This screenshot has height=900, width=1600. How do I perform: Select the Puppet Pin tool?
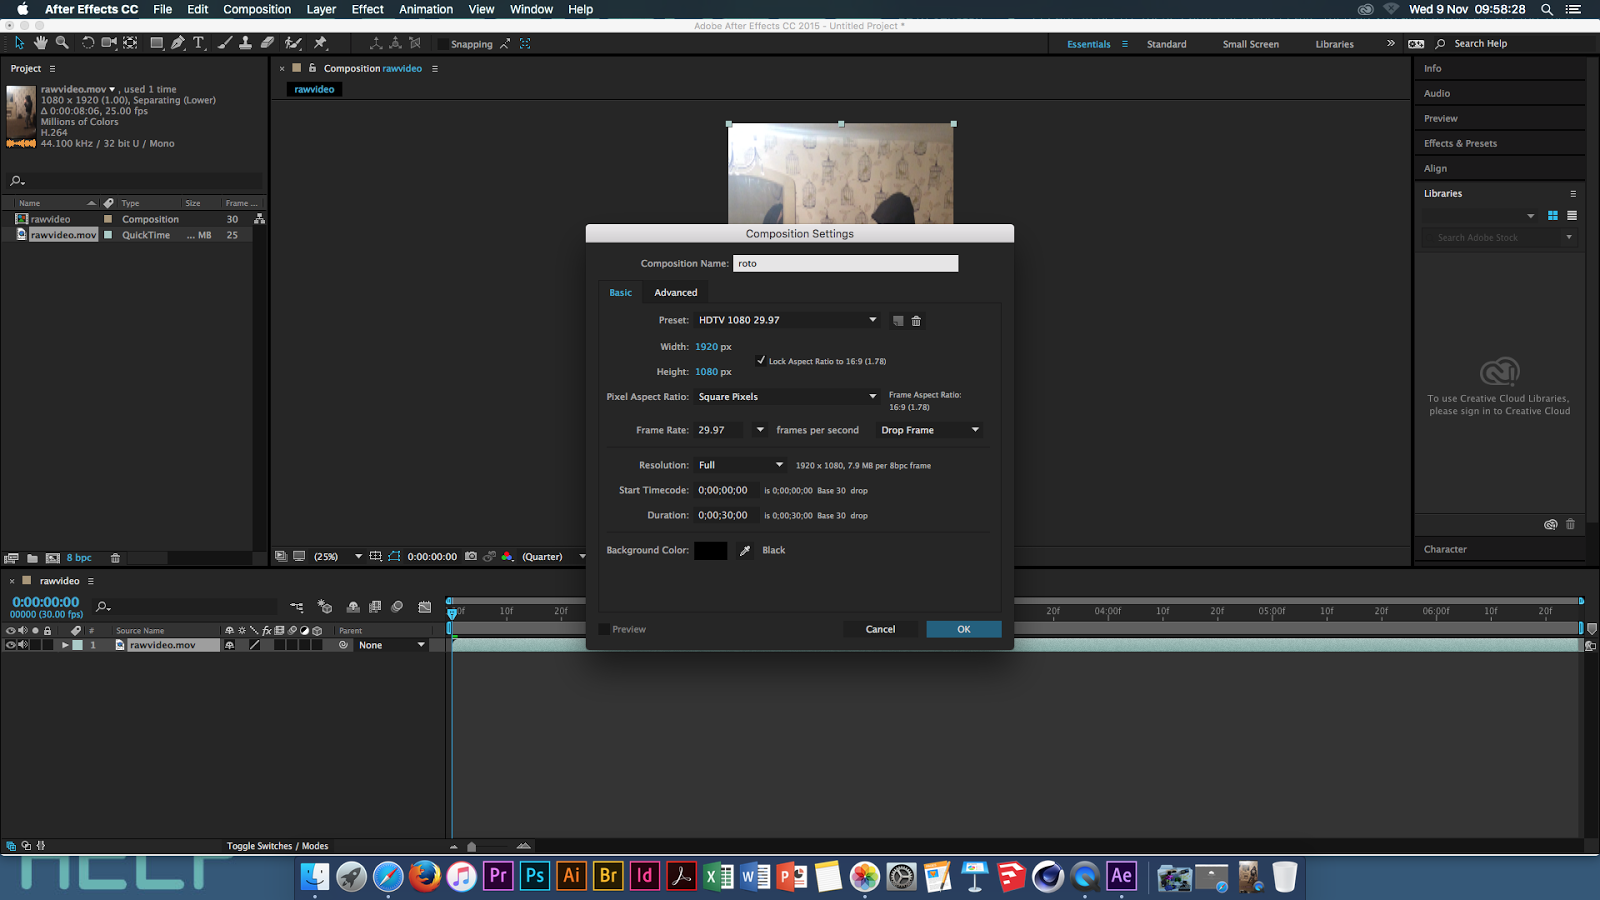(321, 43)
